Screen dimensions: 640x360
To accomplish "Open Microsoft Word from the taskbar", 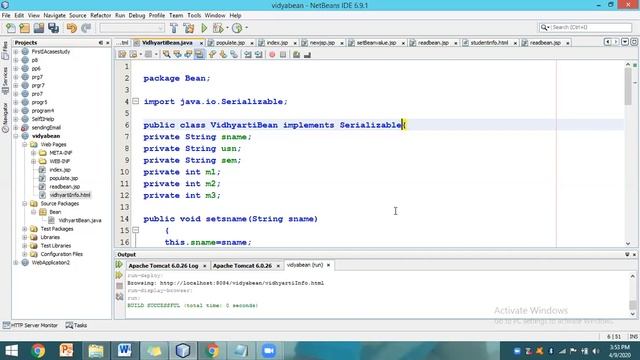I will tap(124, 351).
